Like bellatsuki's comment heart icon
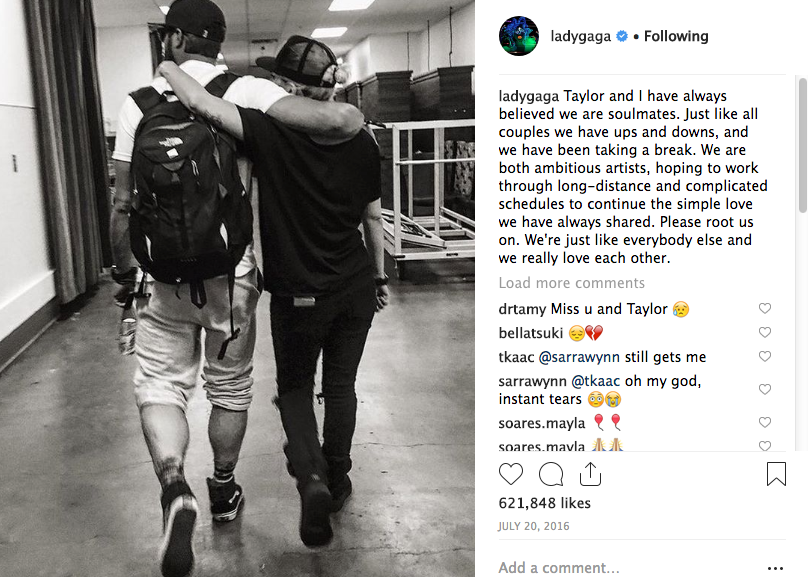The width and height of the screenshot is (808, 577). [765, 332]
